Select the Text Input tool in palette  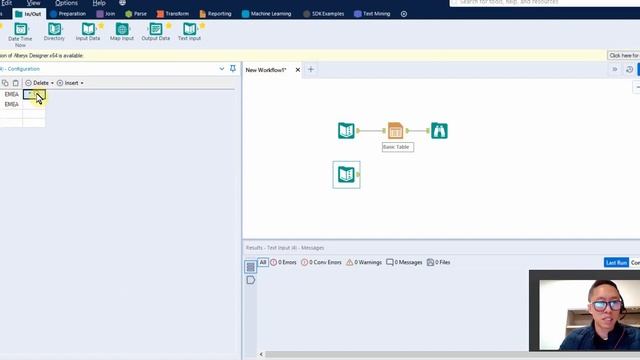tap(189, 31)
